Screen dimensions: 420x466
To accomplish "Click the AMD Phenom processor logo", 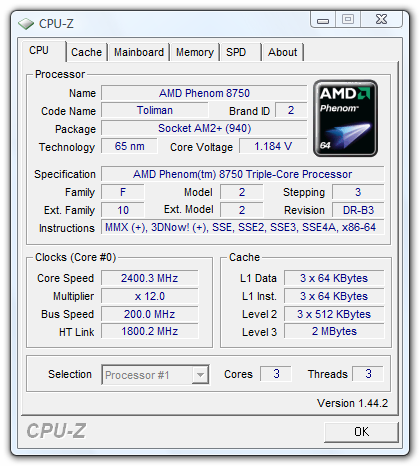I will [x=345, y=118].
